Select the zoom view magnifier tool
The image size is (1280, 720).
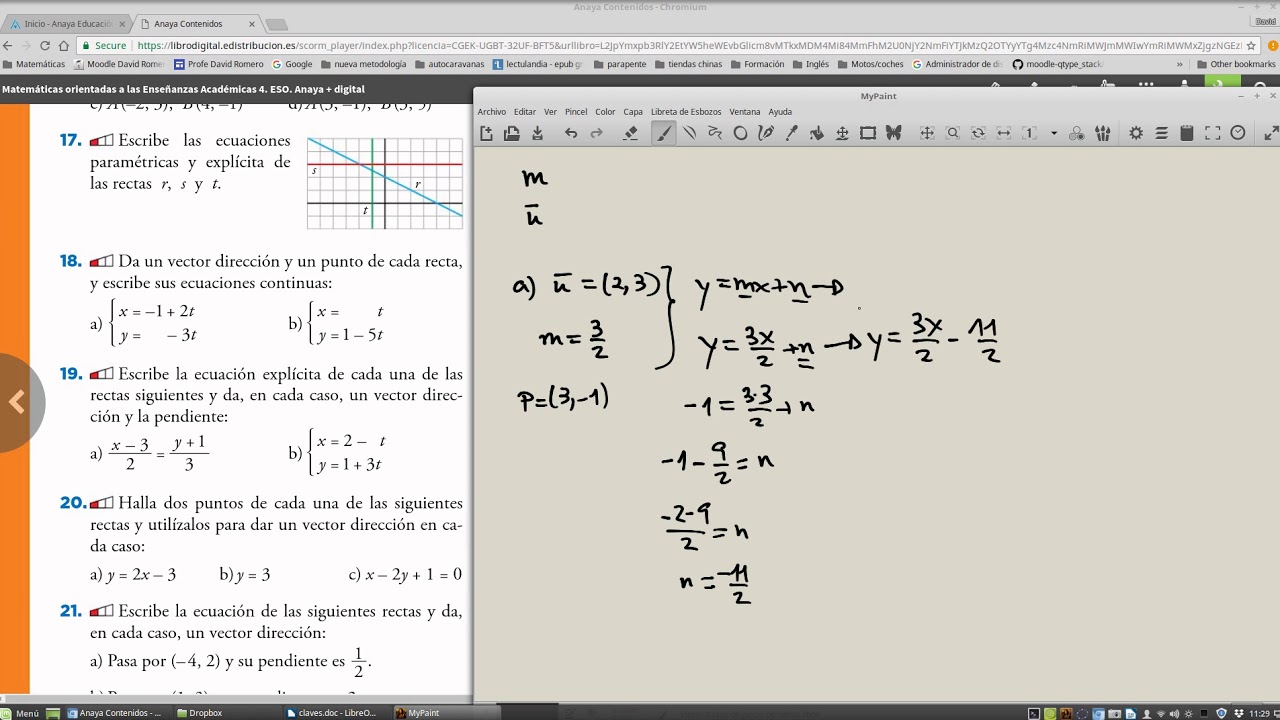[953, 133]
